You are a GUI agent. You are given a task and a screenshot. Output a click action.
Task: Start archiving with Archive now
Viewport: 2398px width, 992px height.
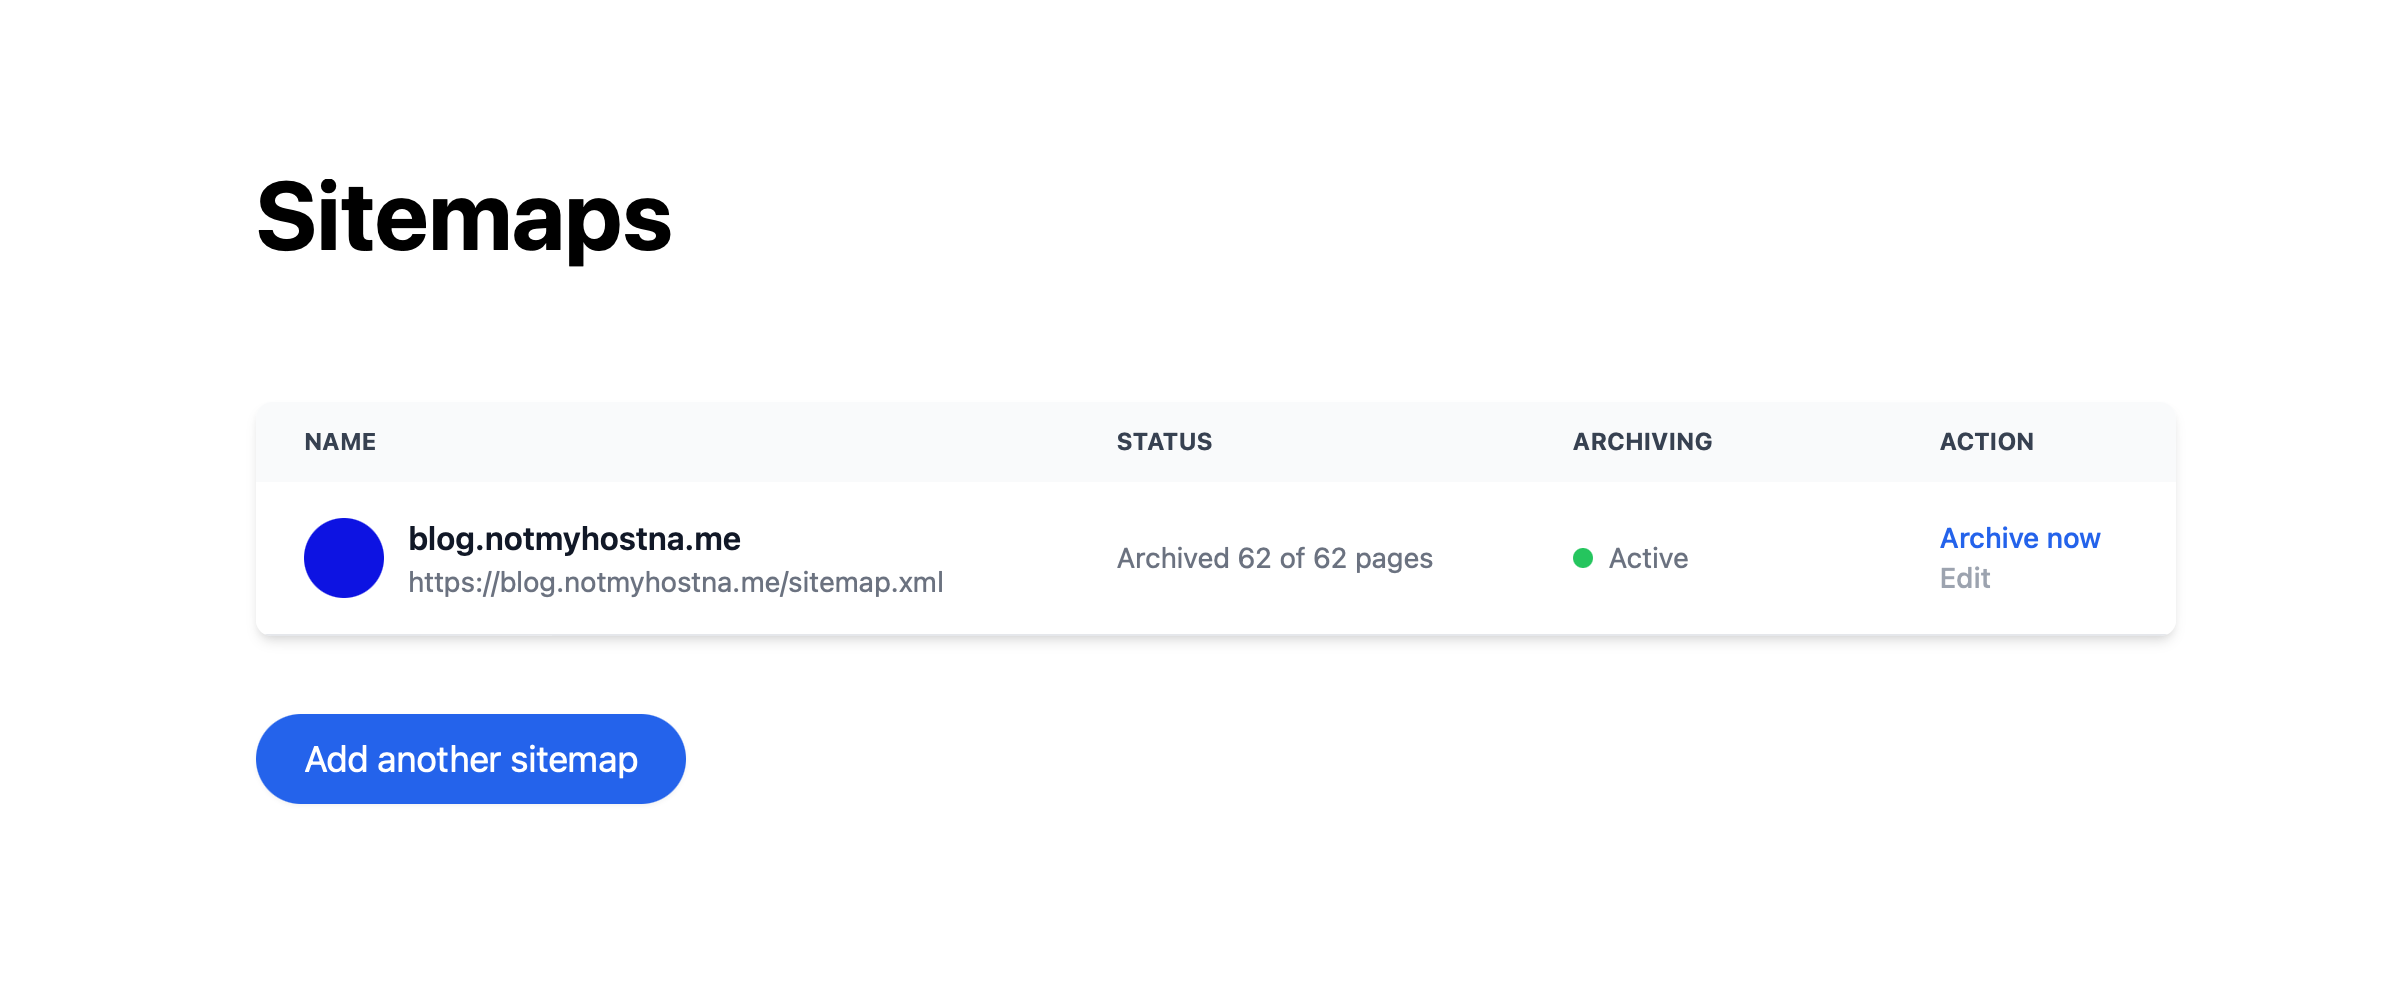click(2020, 538)
